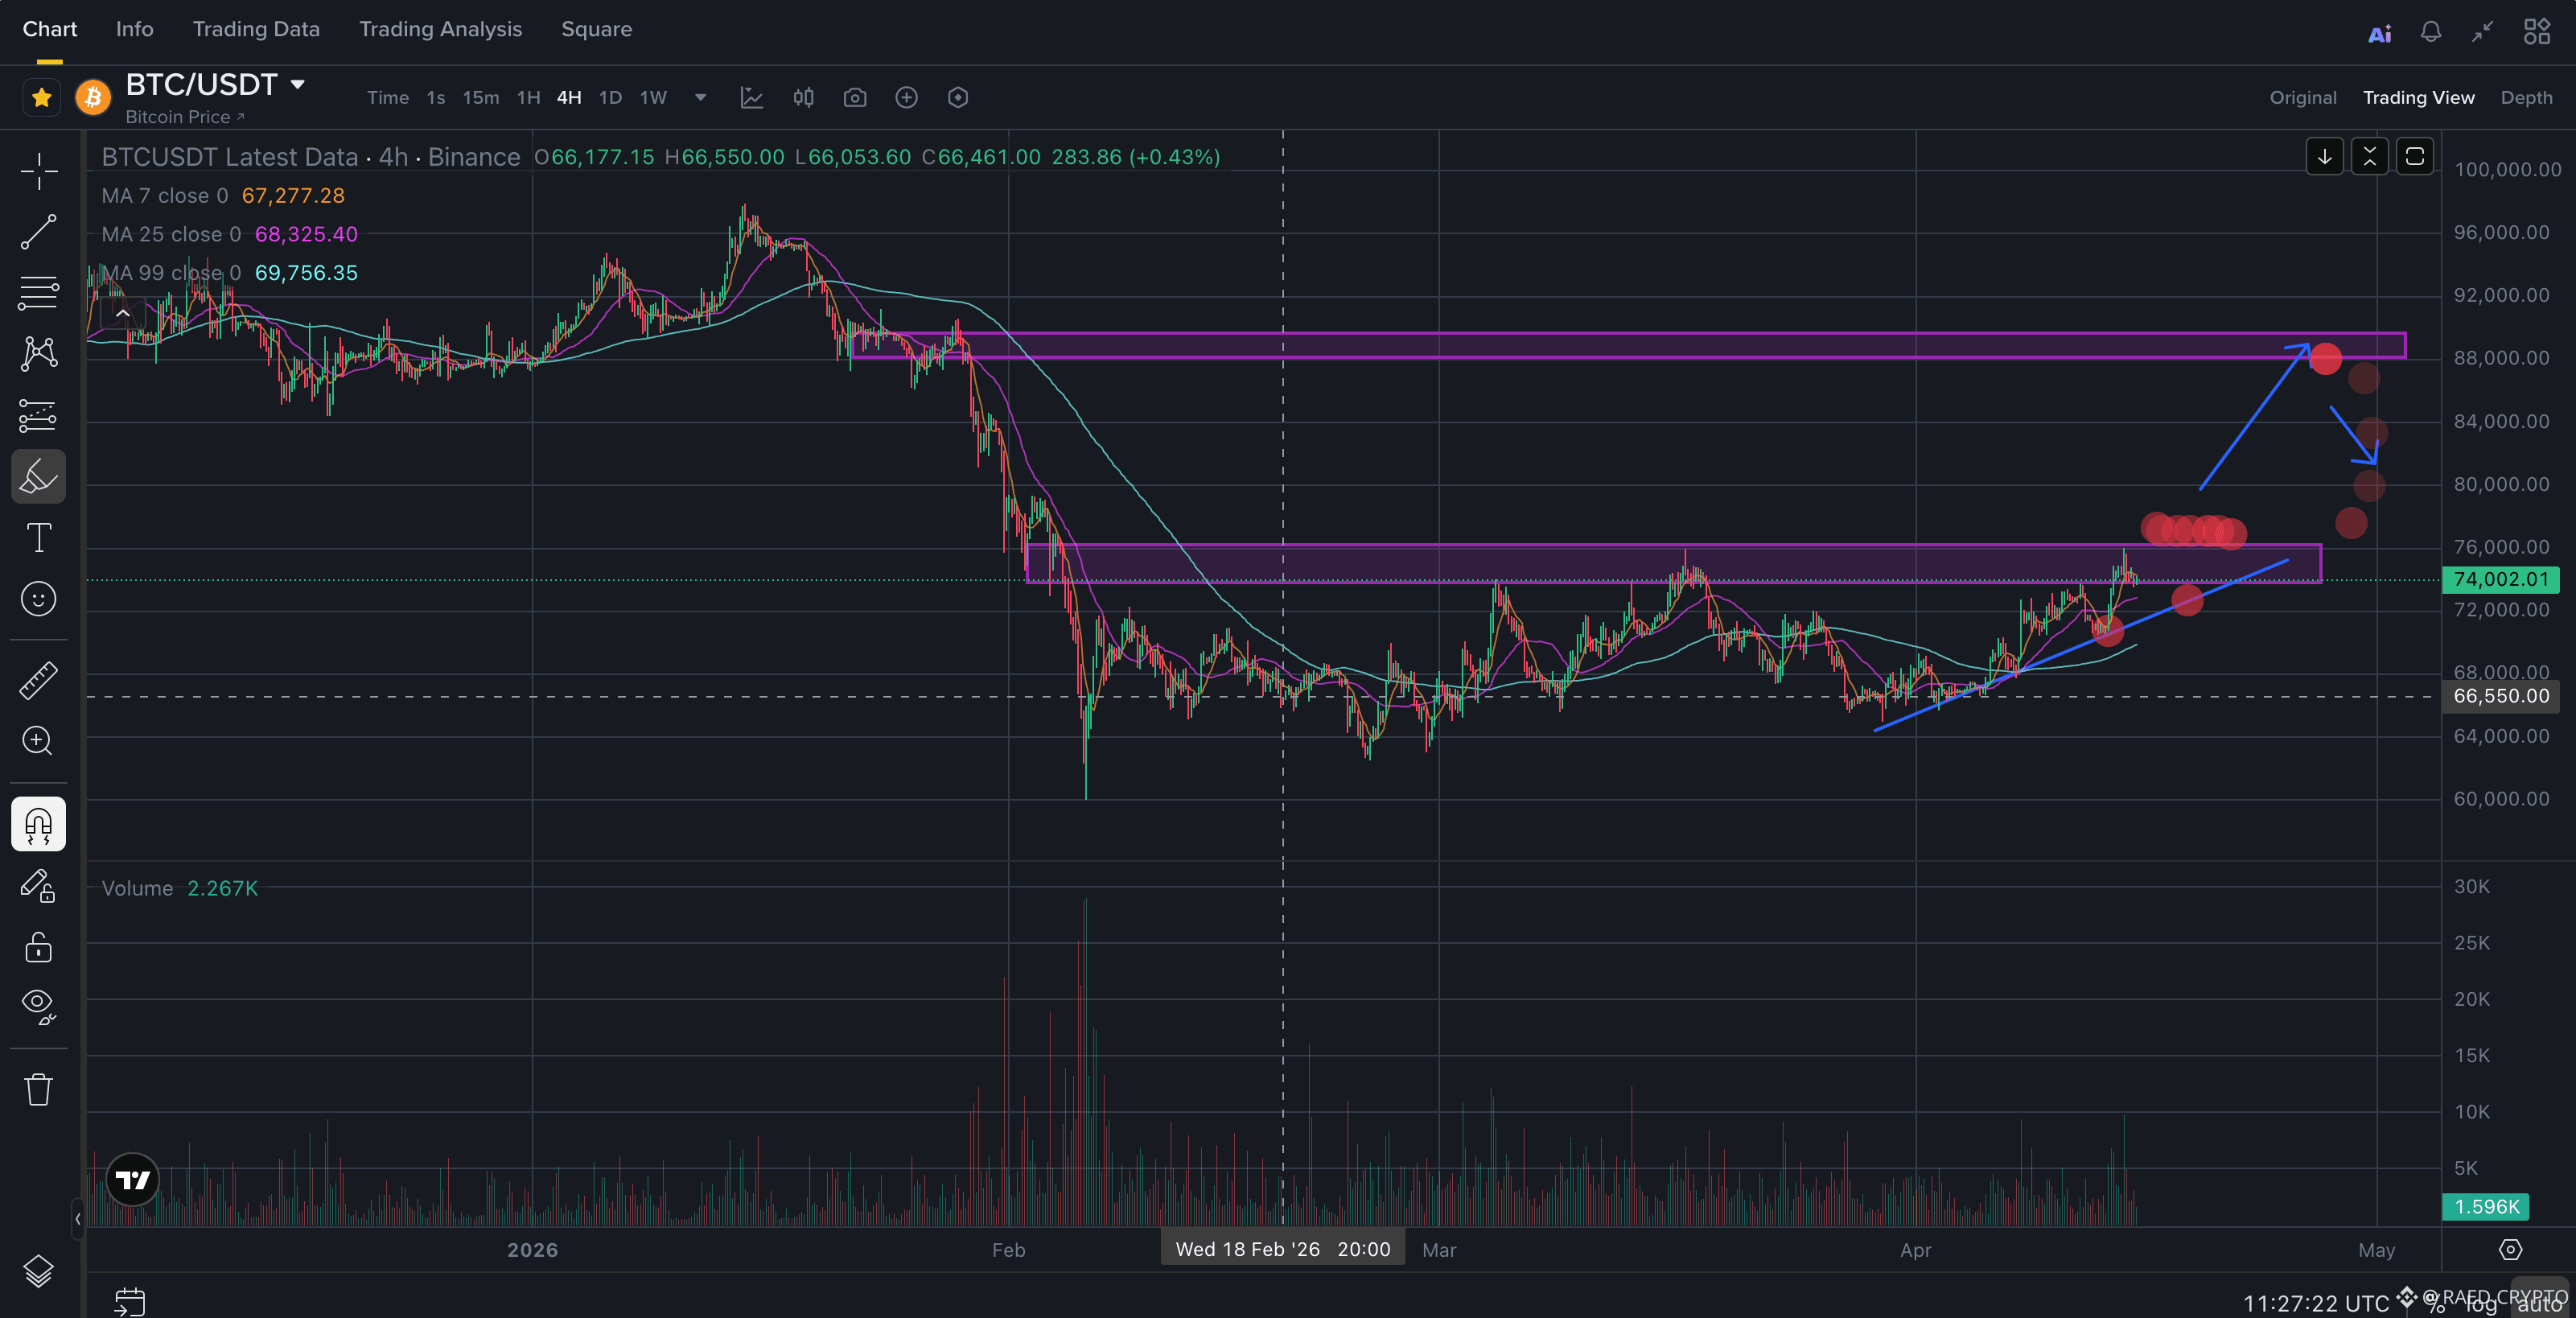Open the candlestick chart style icon
The width and height of the screenshot is (2576, 1318).
point(804,98)
